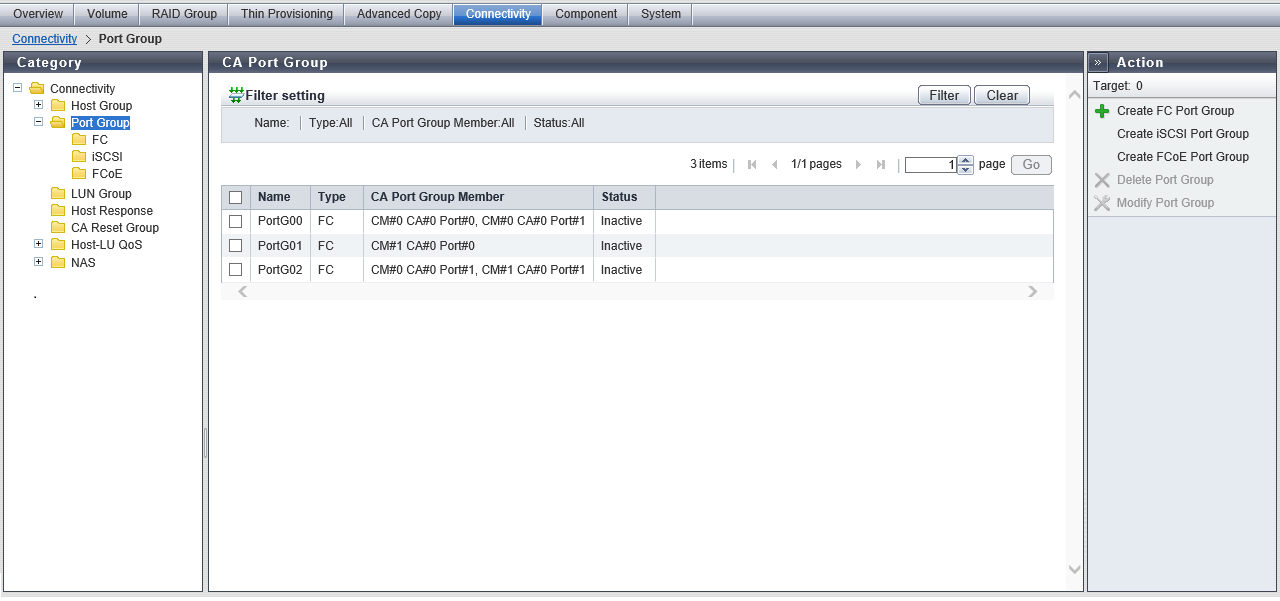Click the Host Response folder icon
This screenshot has width=1280, height=601.
click(58, 211)
